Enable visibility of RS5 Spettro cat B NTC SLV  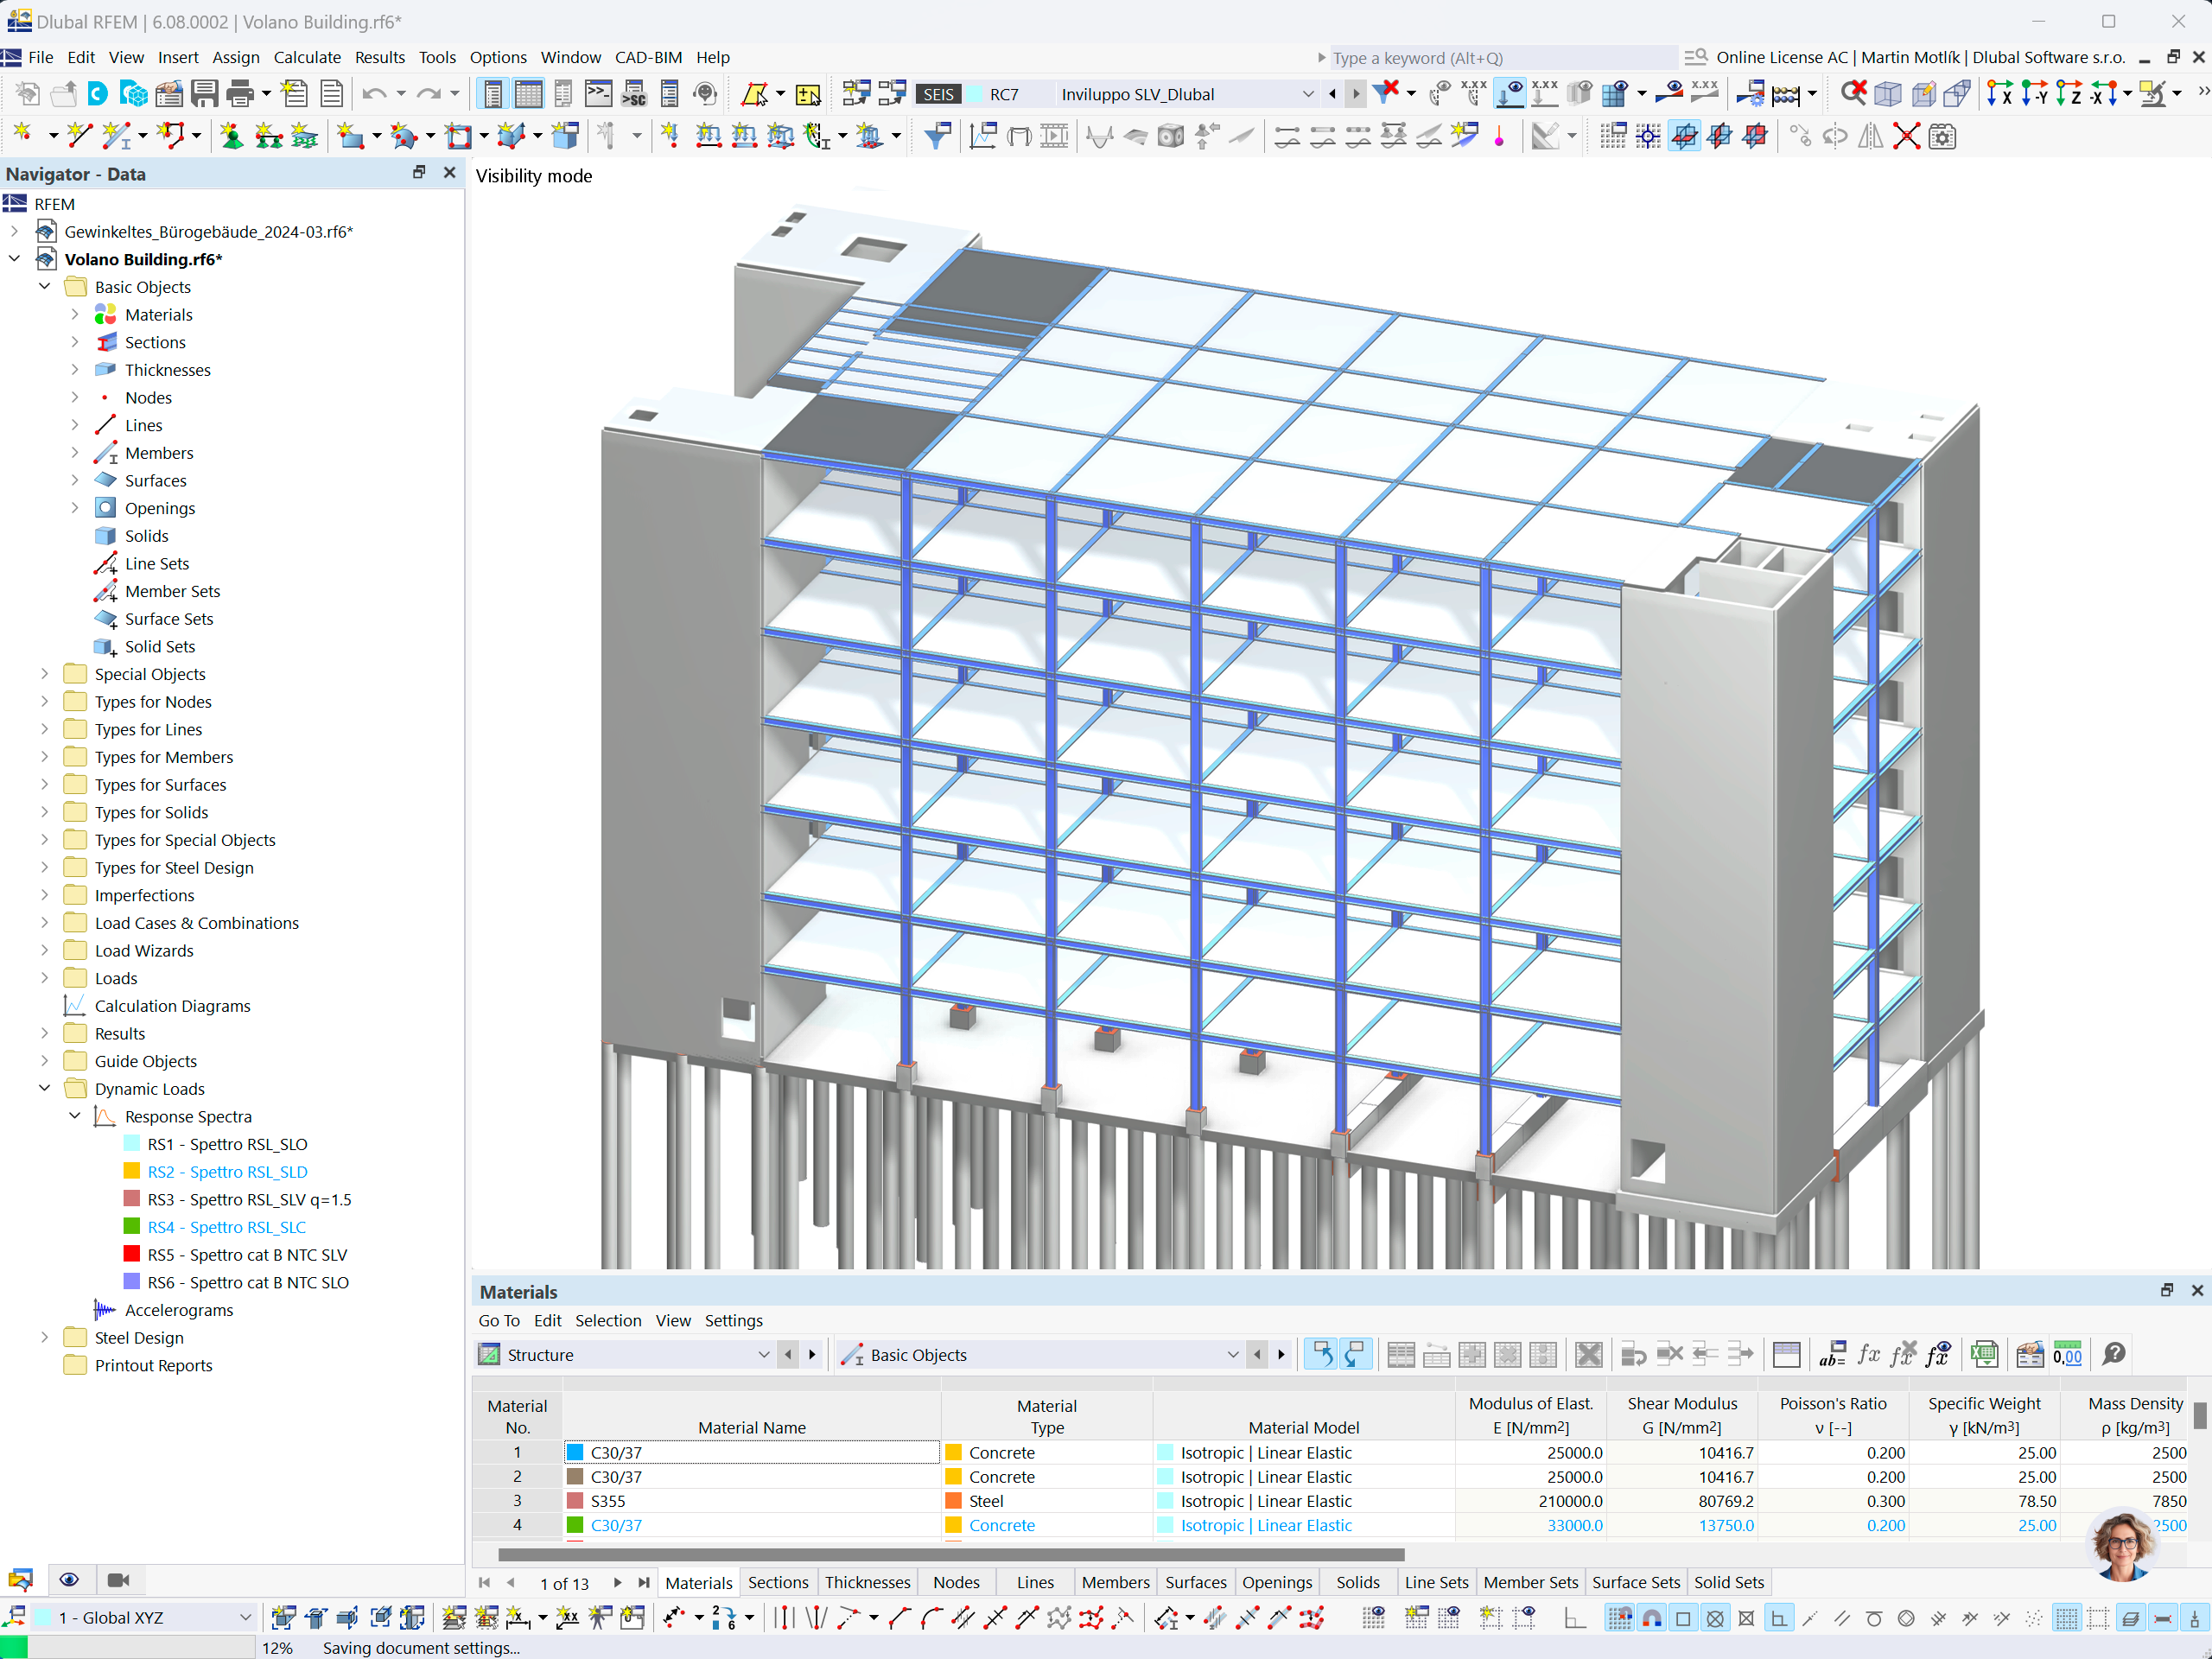click(134, 1255)
